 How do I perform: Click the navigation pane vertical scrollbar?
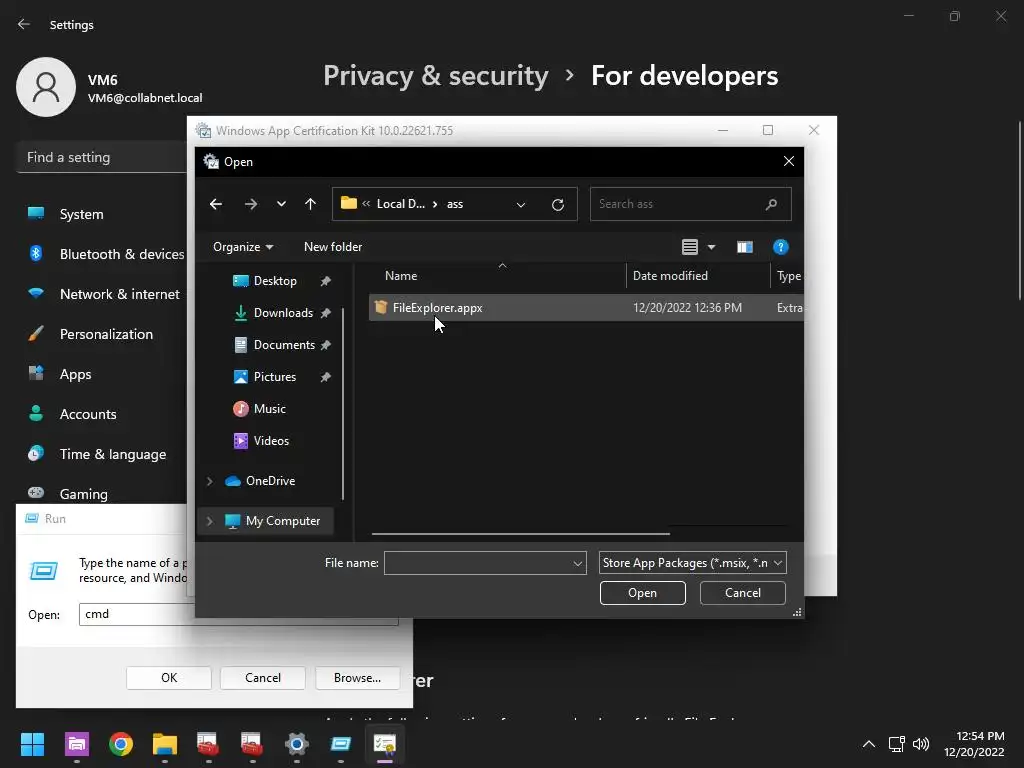343,404
